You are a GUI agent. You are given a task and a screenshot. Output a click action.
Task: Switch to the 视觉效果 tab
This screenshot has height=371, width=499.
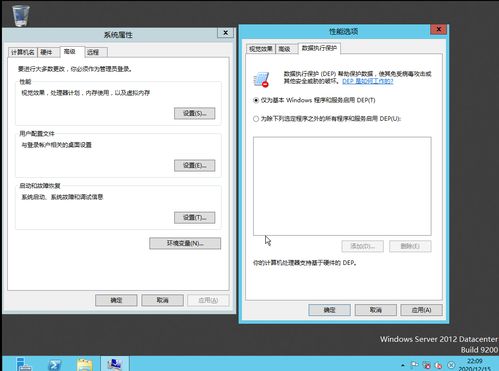261,49
